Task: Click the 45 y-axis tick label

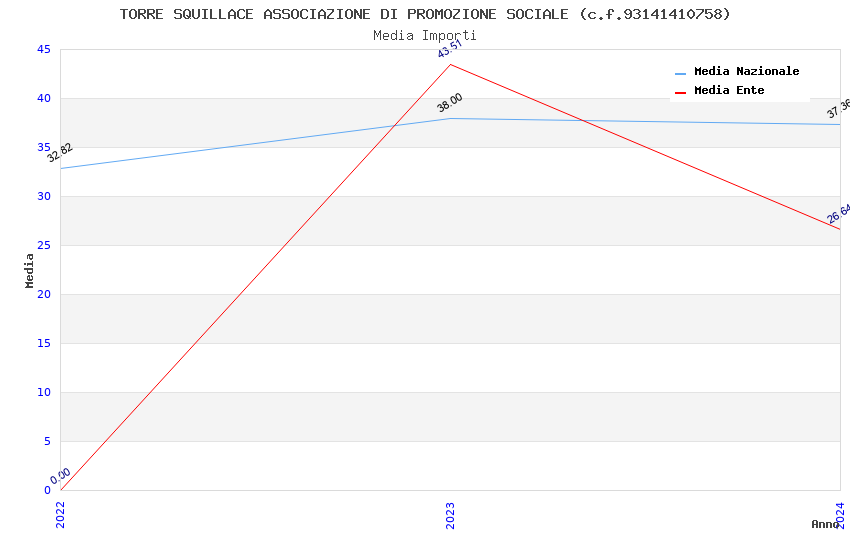Action: pos(43,49)
